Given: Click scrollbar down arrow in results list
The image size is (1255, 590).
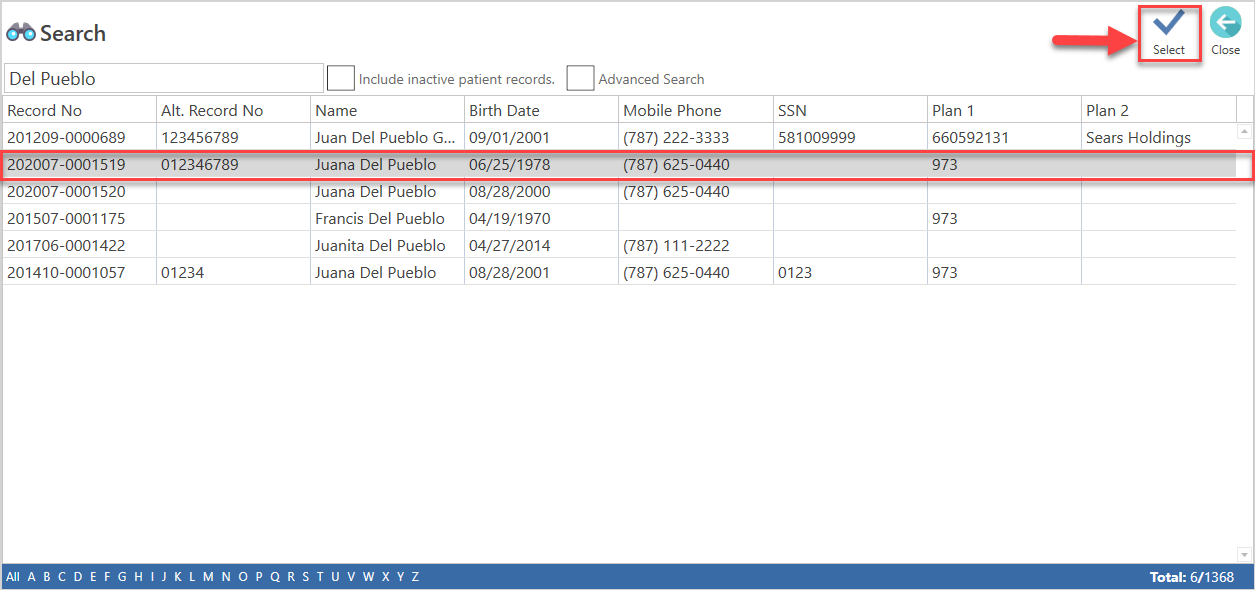Looking at the screenshot, I should [1245, 555].
